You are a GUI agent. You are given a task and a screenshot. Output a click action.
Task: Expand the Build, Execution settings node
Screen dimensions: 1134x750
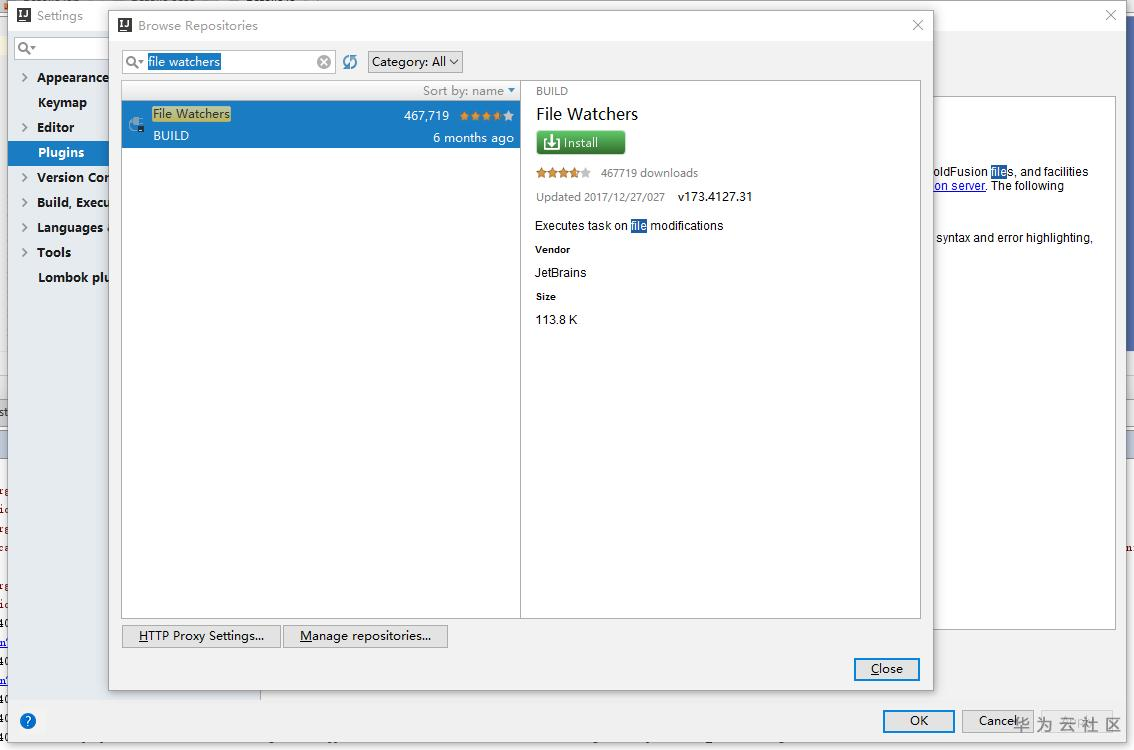click(25, 203)
